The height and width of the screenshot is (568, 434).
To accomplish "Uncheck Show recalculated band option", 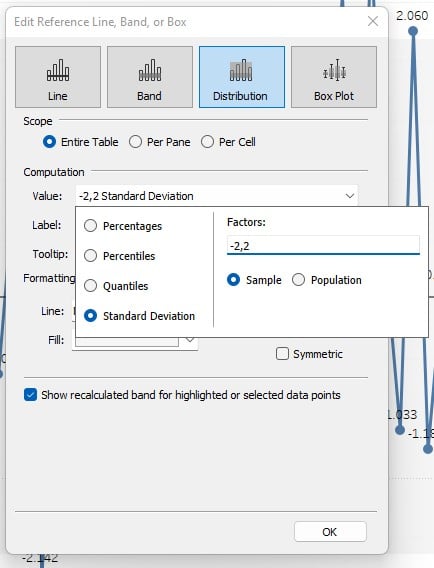I will tap(30, 394).
